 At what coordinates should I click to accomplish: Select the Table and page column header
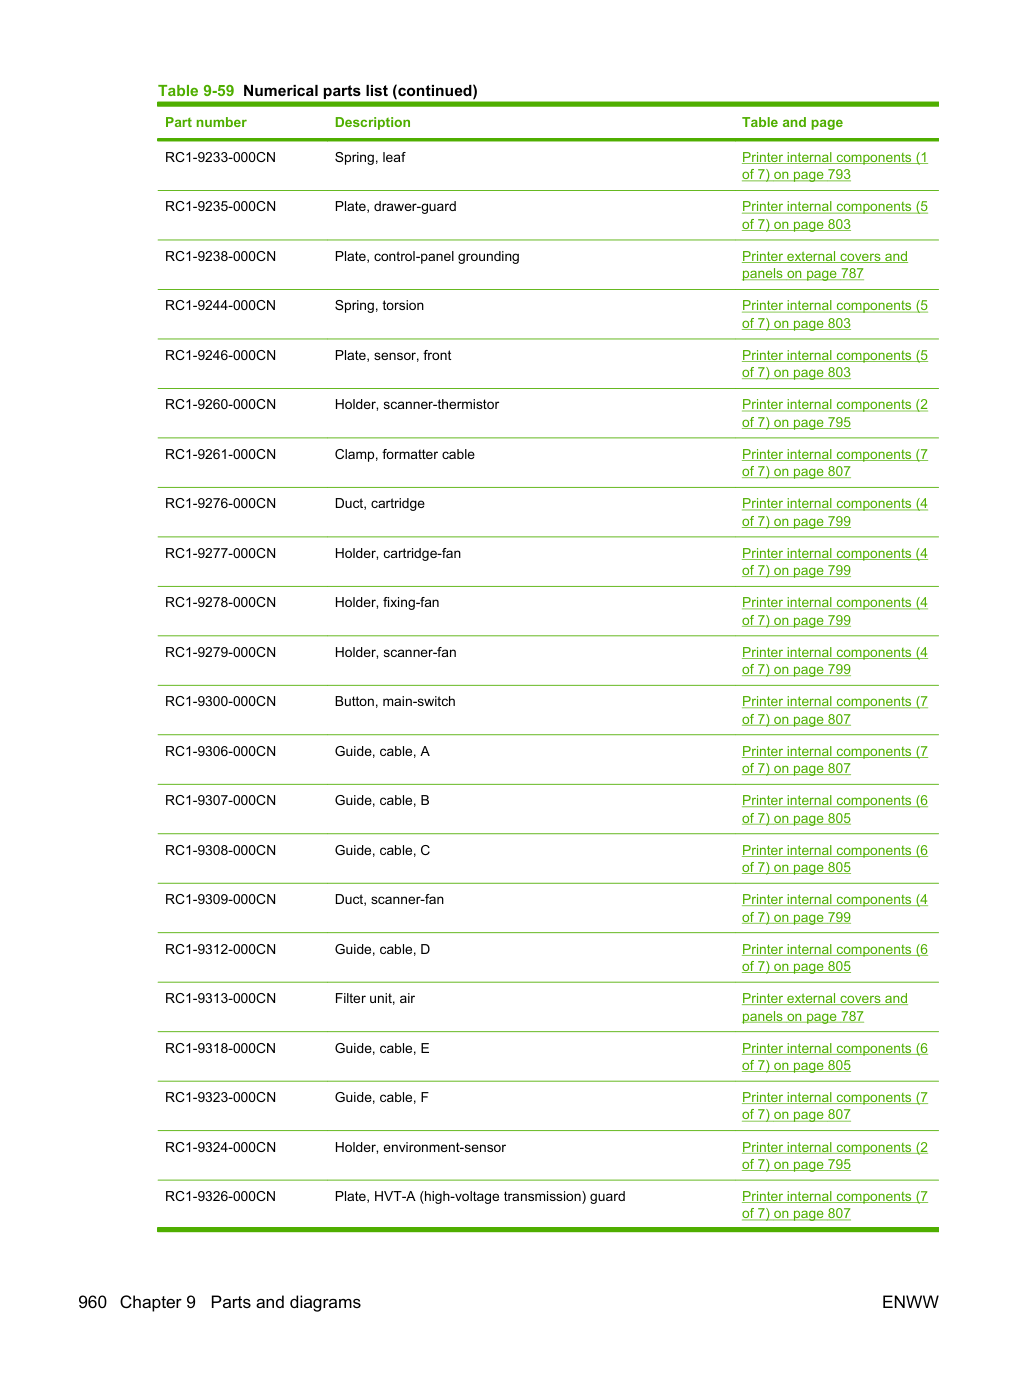(x=792, y=122)
